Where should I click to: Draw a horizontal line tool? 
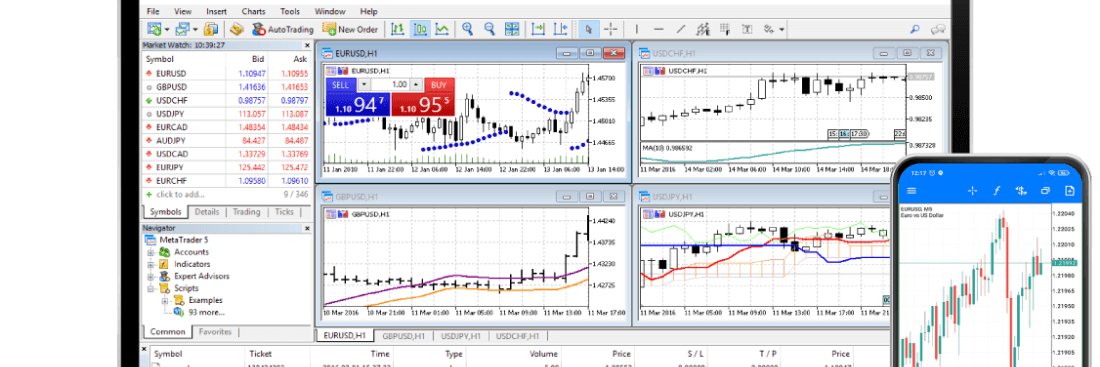tap(658, 29)
